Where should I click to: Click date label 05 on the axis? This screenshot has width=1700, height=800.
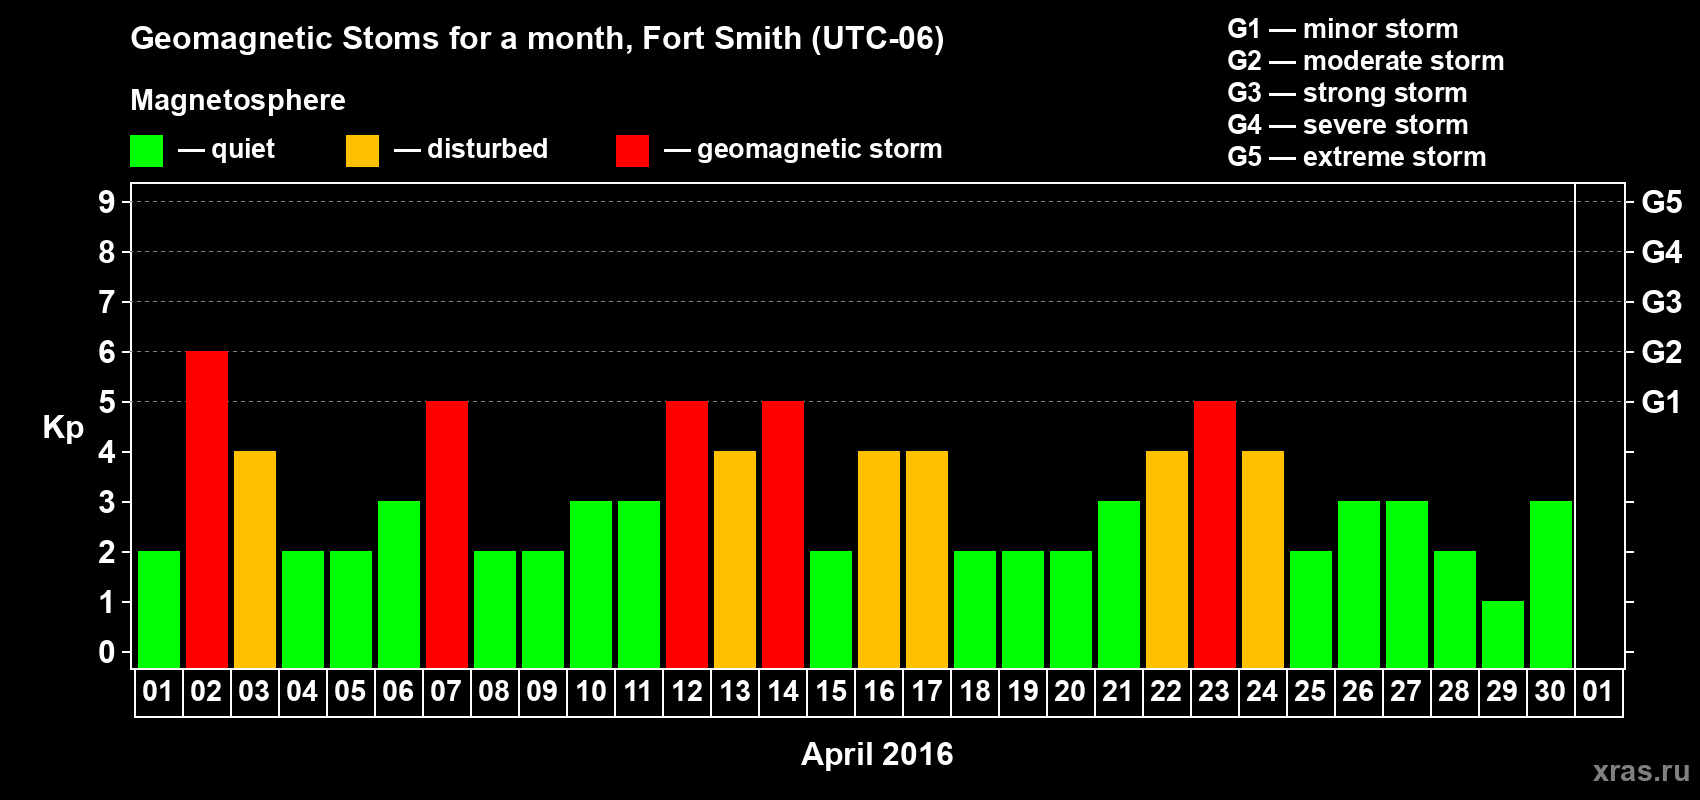[350, 692]
